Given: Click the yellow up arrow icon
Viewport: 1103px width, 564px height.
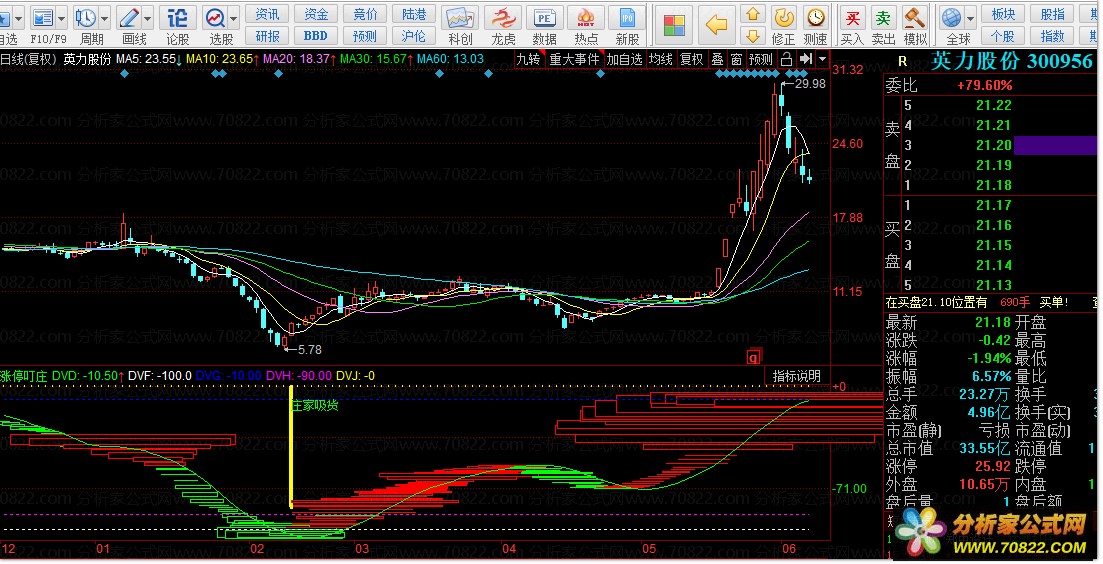Looking at the screenshot, I should (x=753, y=14).
